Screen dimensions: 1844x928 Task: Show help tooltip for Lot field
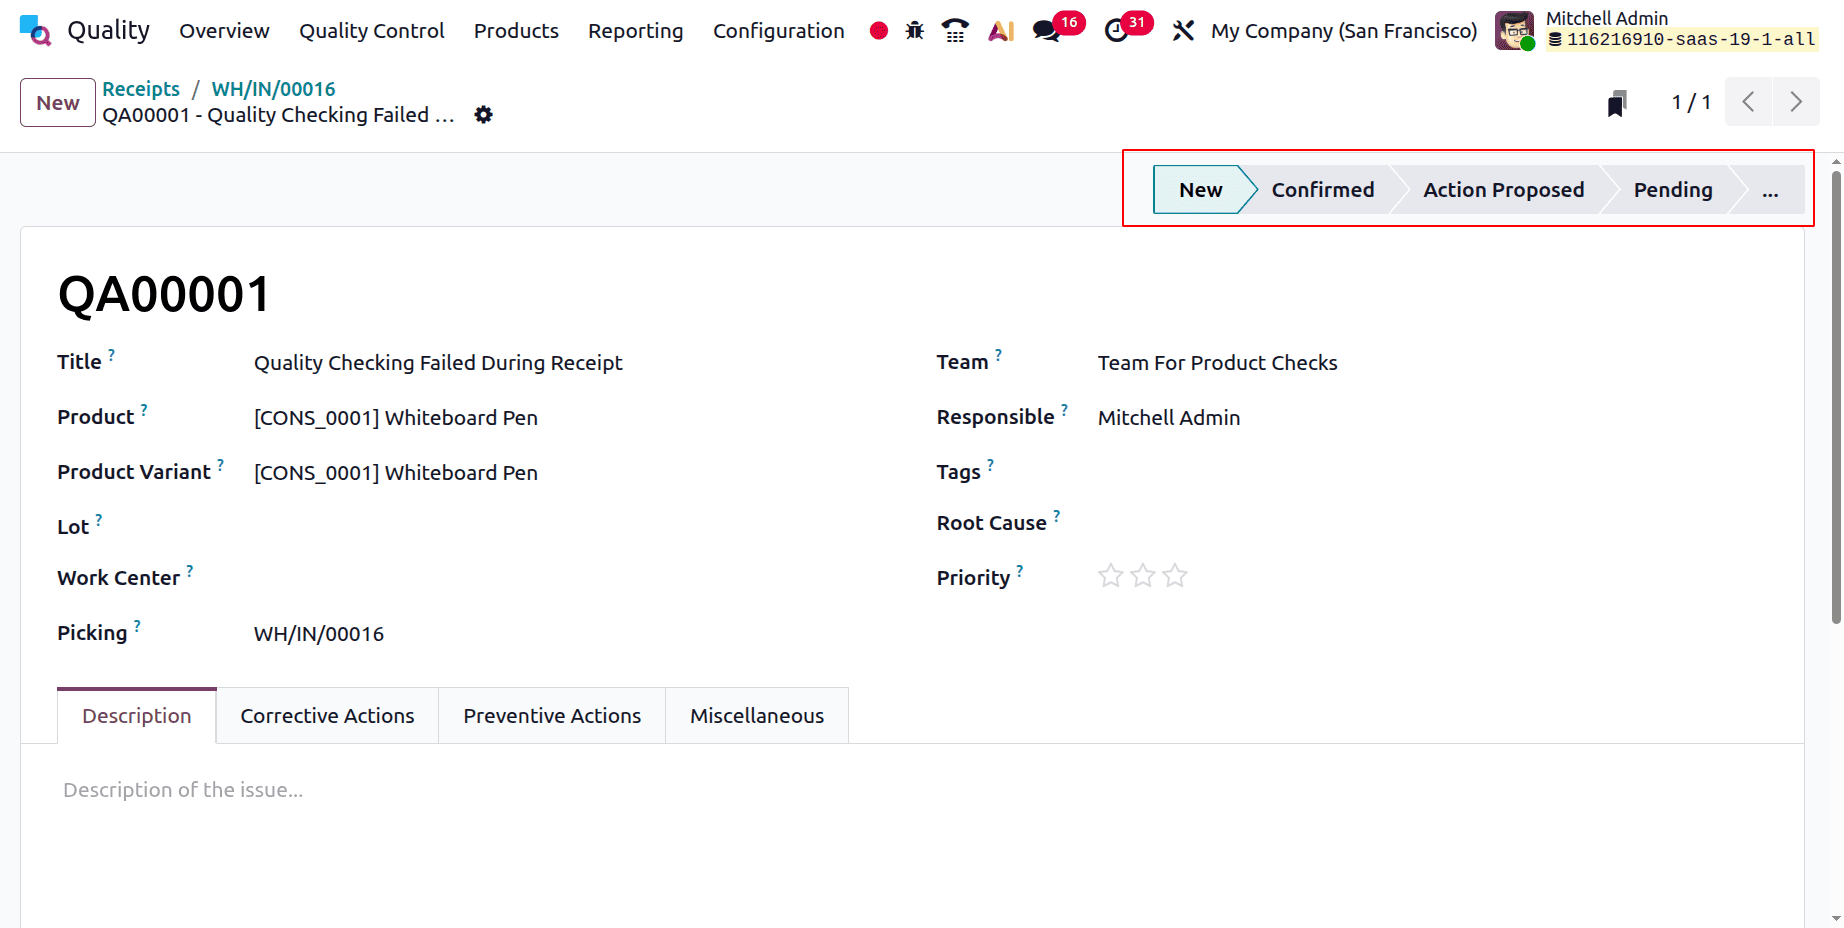(x=98, y=519)
